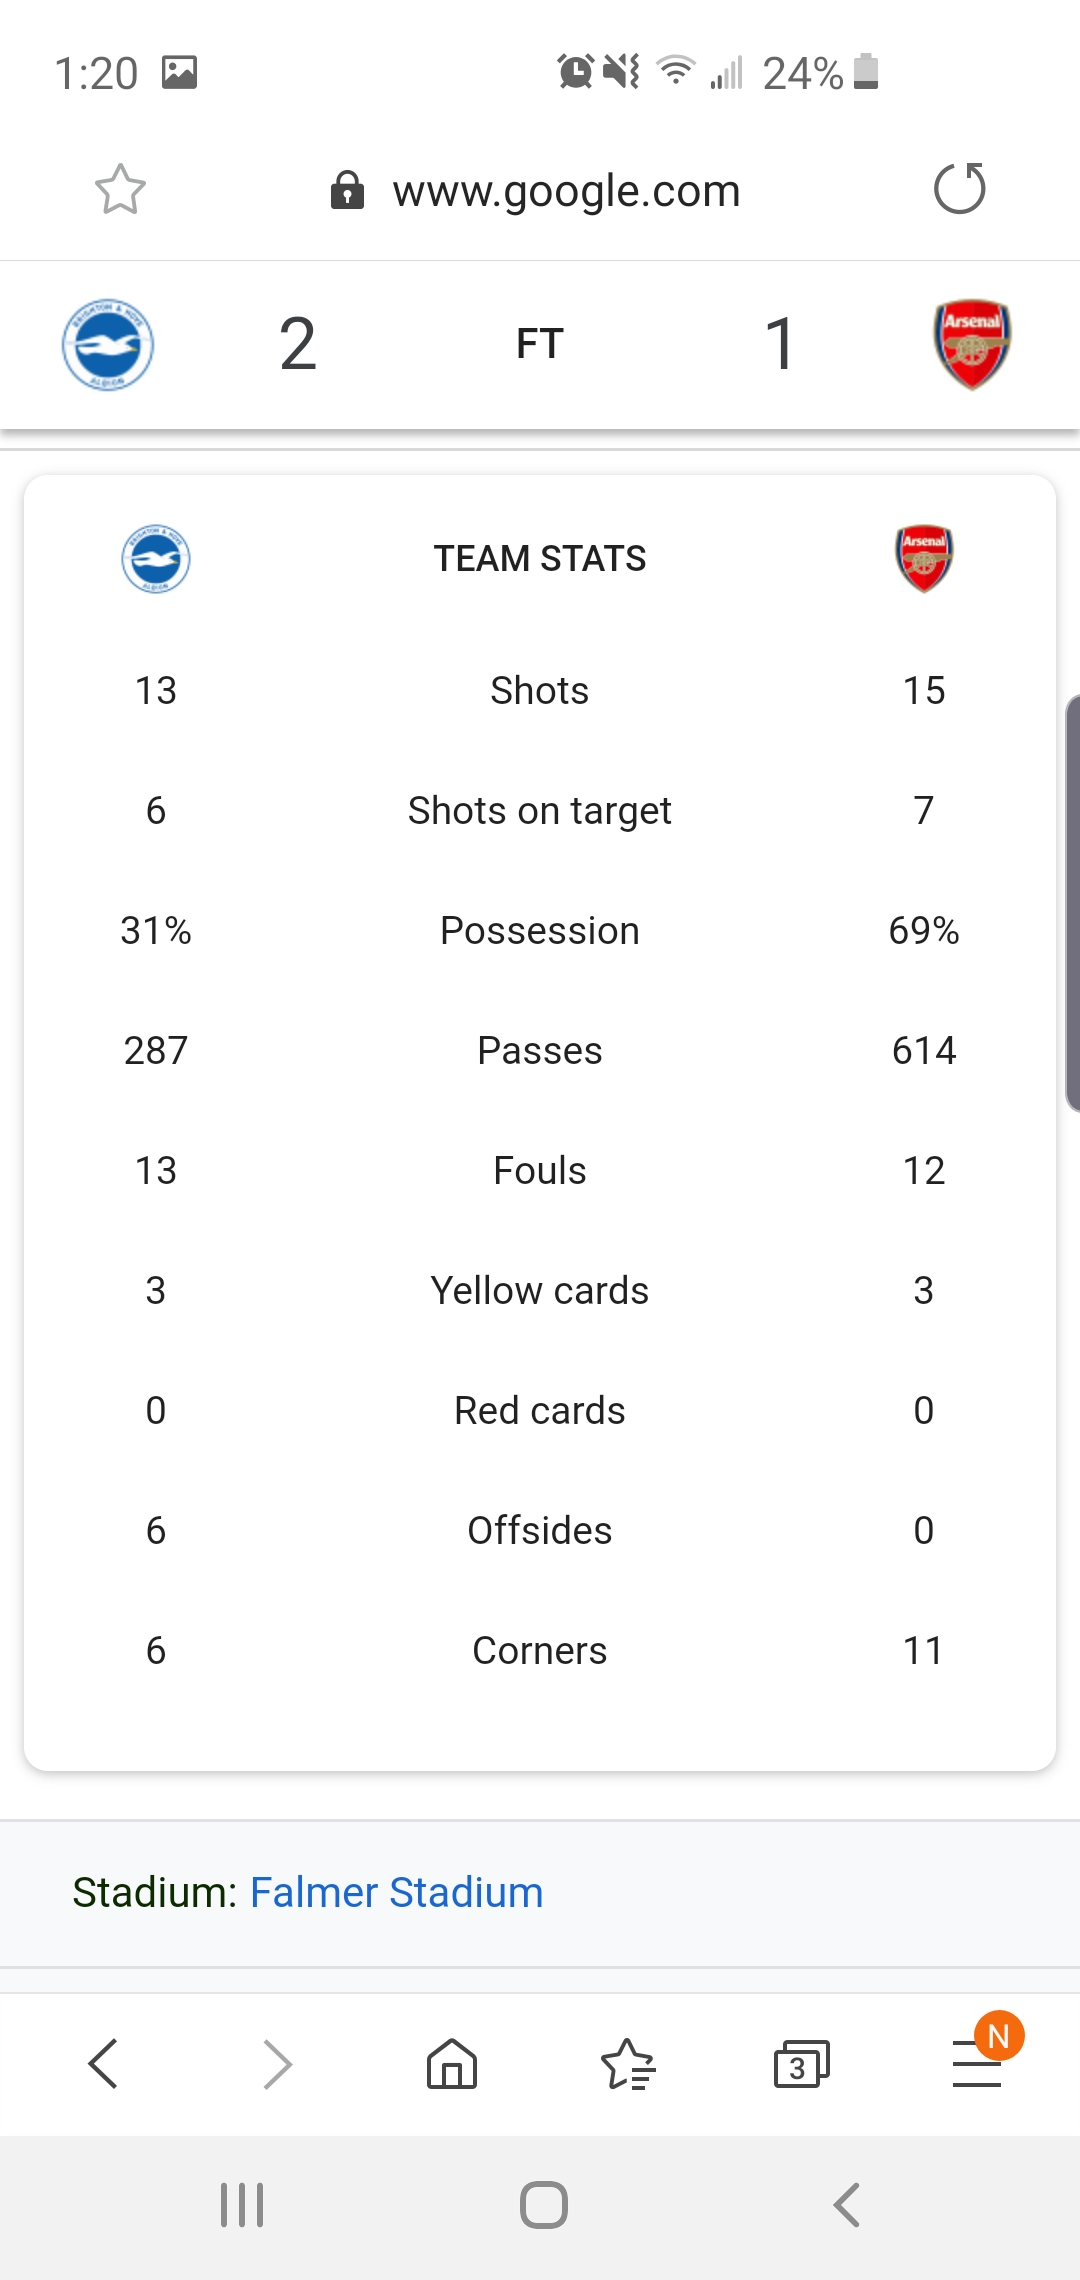Go forward with browser forward arrow
The width and height of the screenshot is (1080, 2280).
tap(277, 2064)
